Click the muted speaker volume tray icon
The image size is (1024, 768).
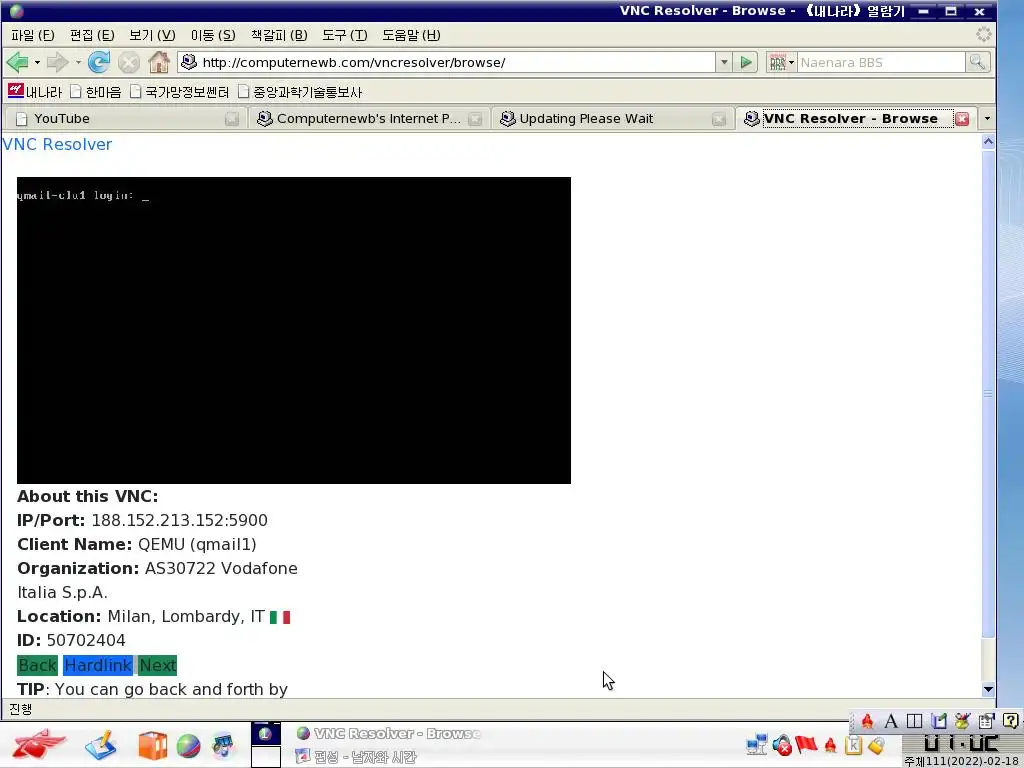tap(782, 744)
